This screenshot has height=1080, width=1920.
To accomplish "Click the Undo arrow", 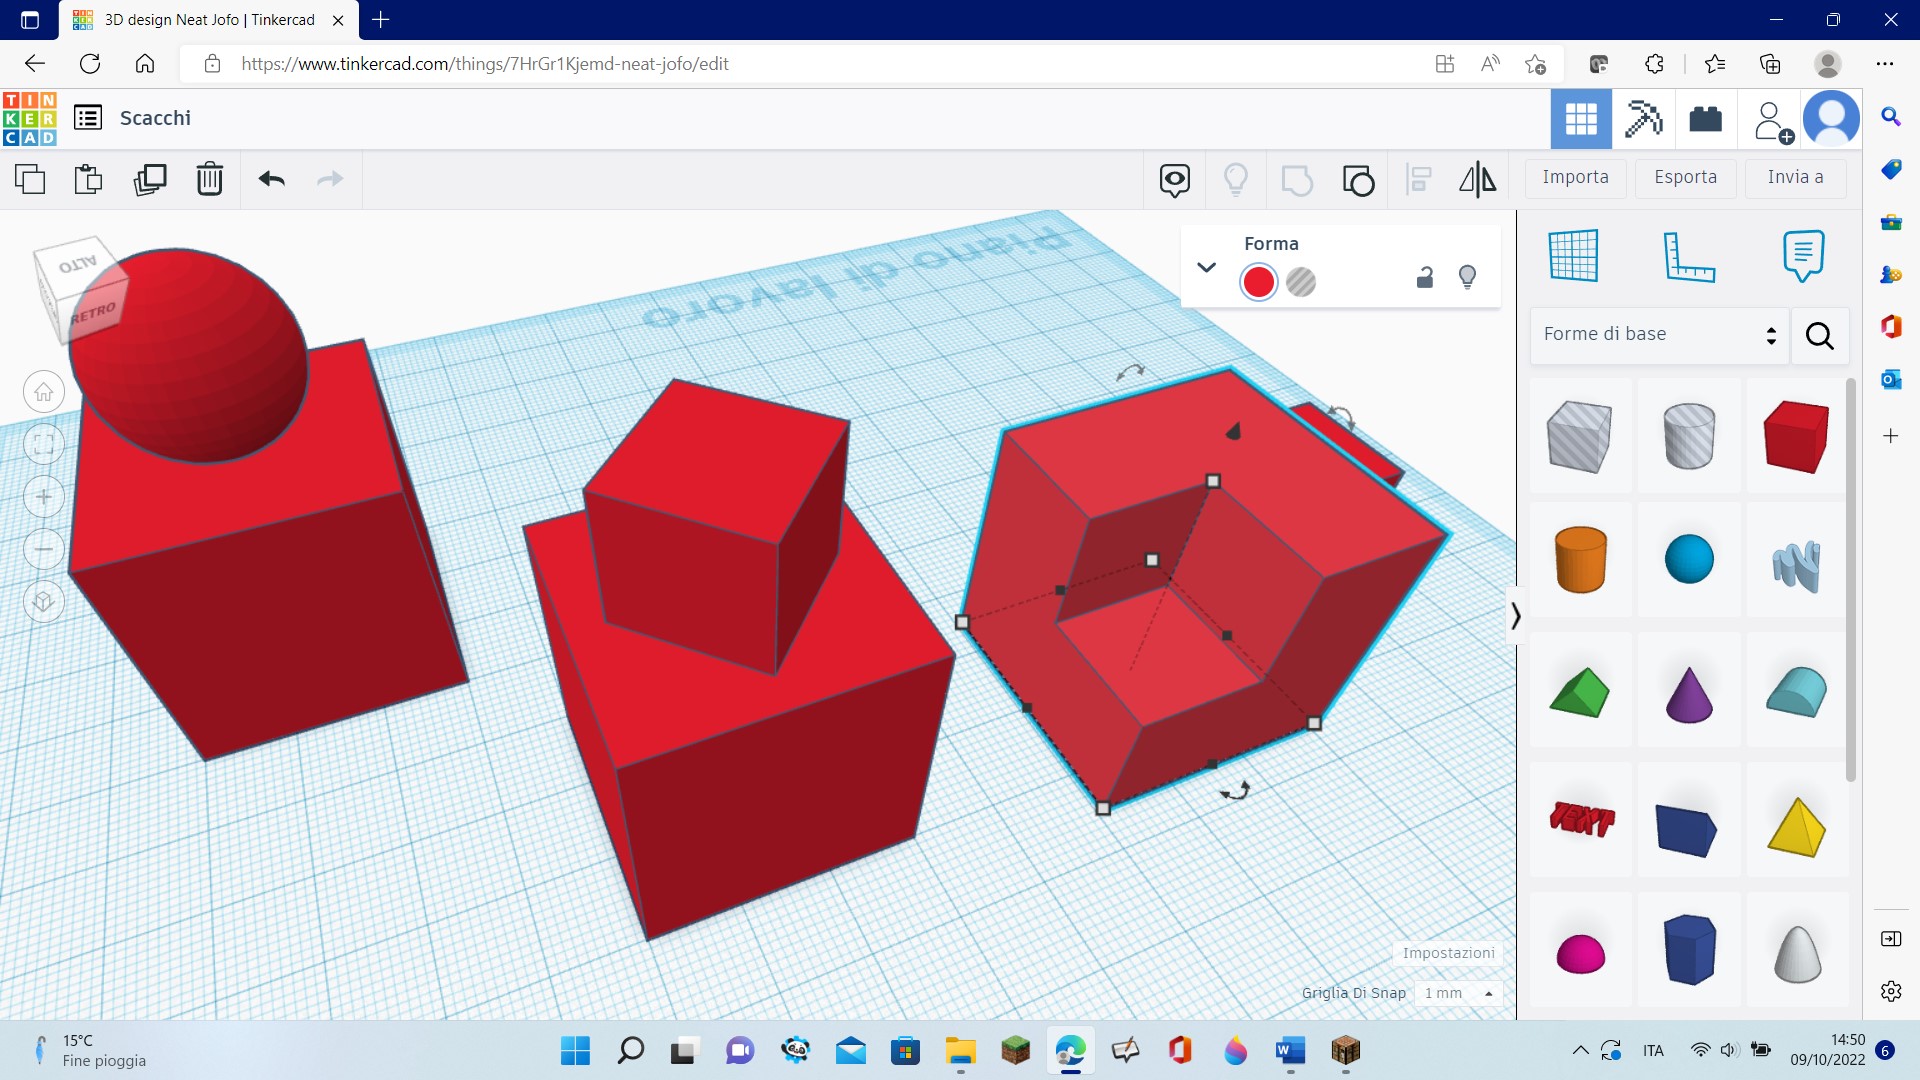I will (x=272, y=179).
